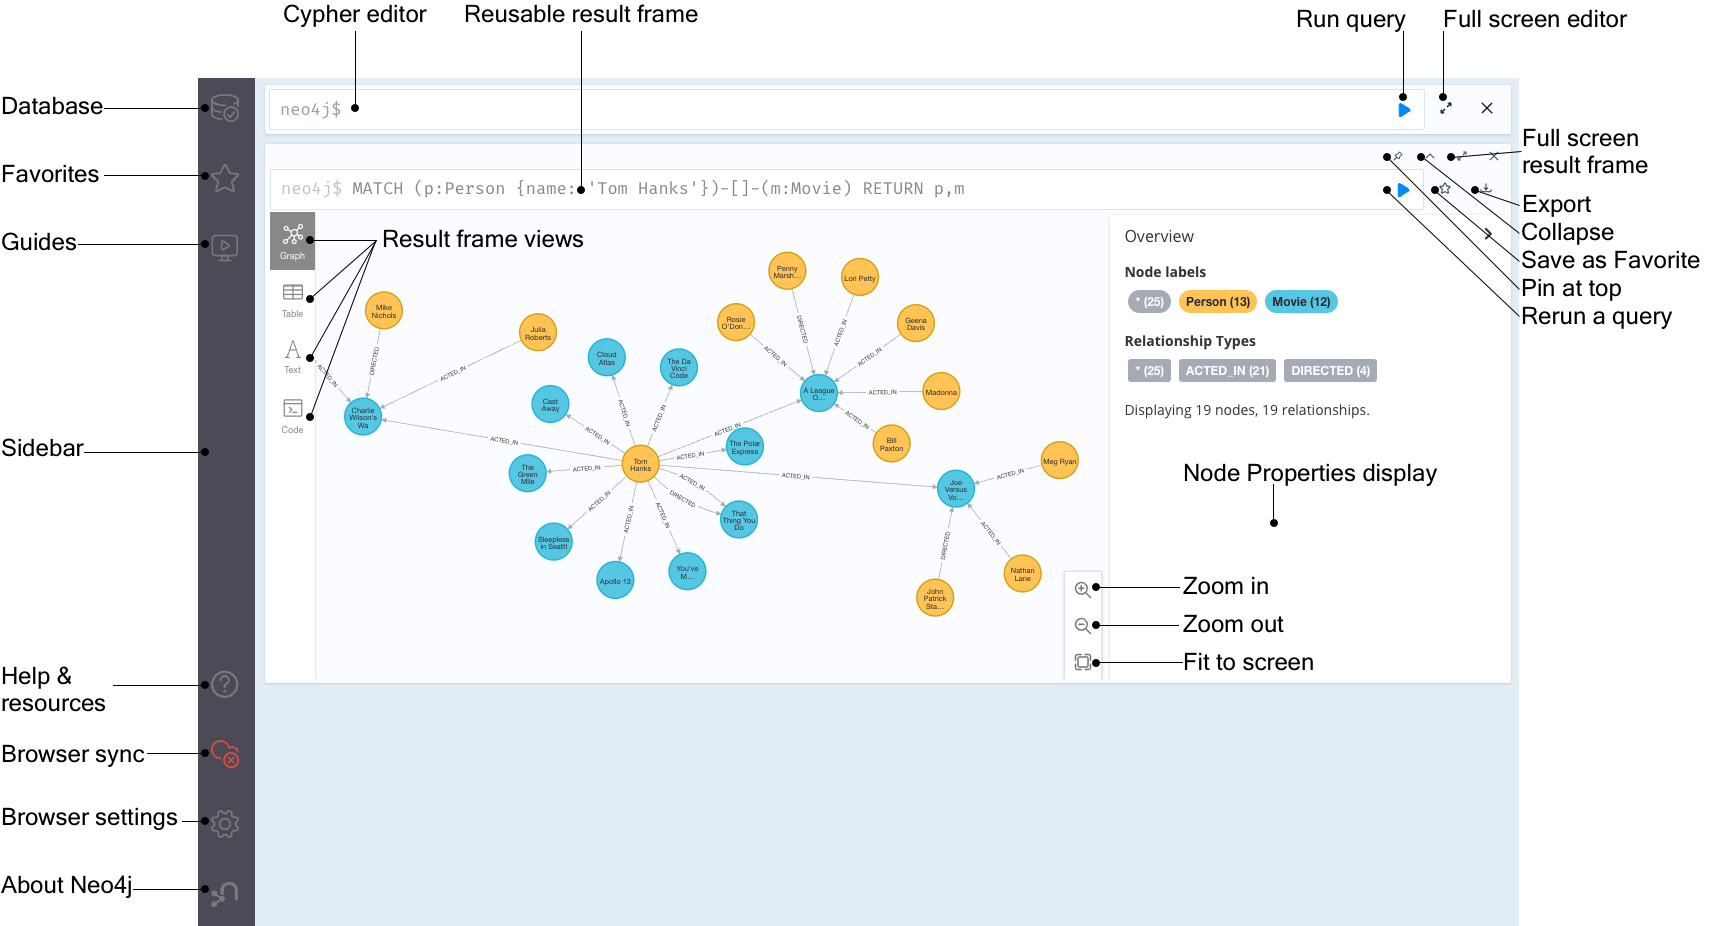
Task: Open Browser Settings gear icon
Action: click(225, 823)
